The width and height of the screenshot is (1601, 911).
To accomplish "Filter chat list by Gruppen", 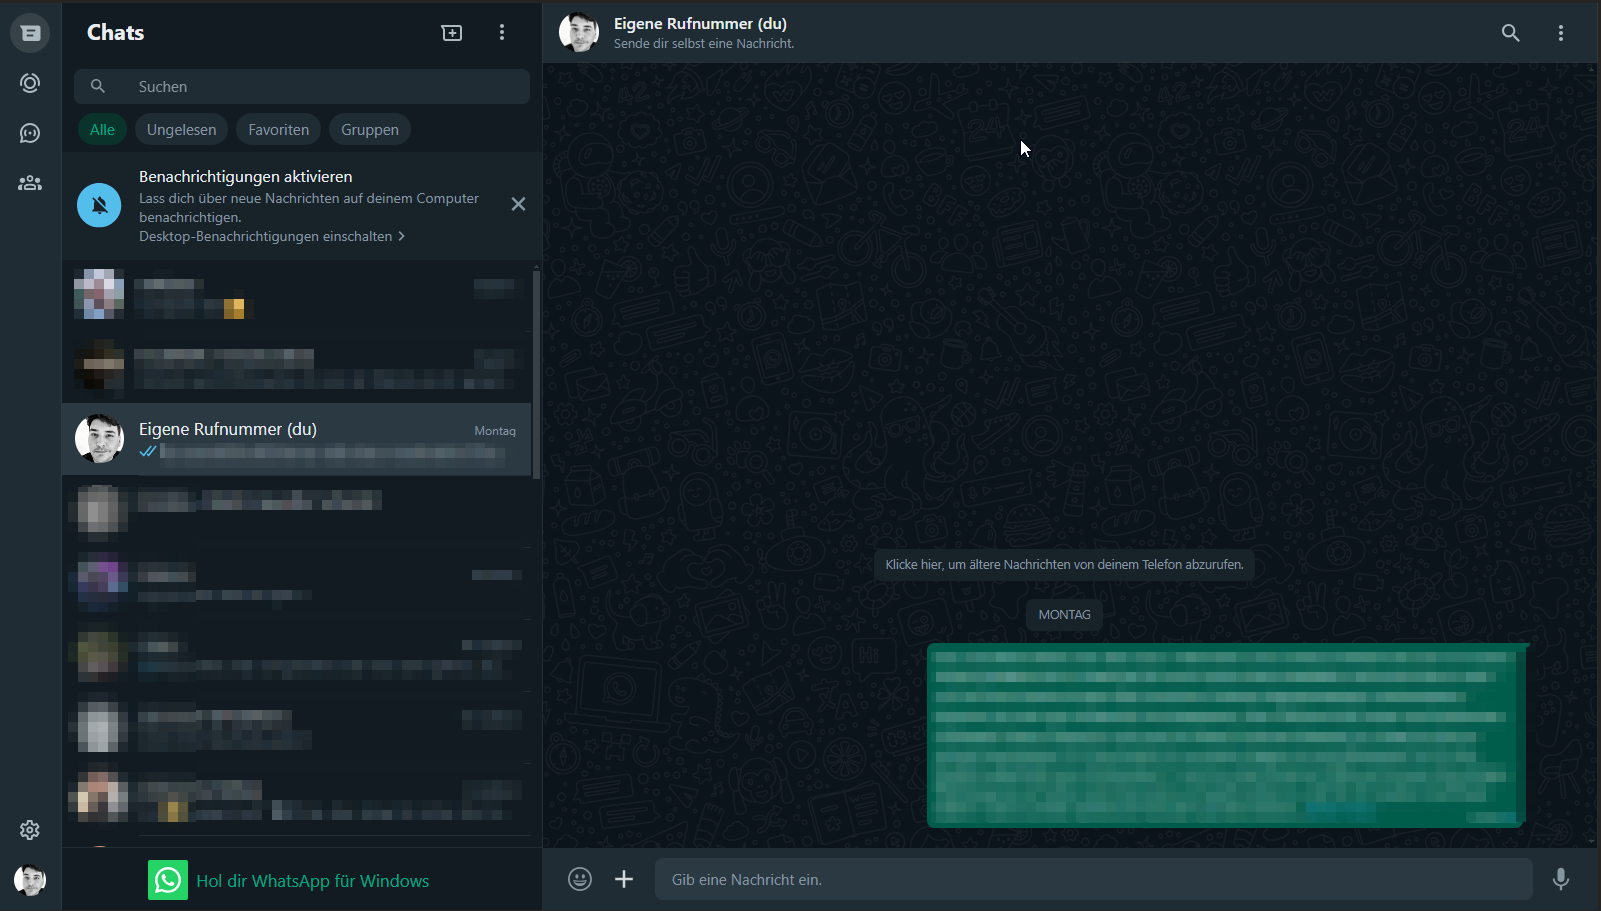I will 369,130.
